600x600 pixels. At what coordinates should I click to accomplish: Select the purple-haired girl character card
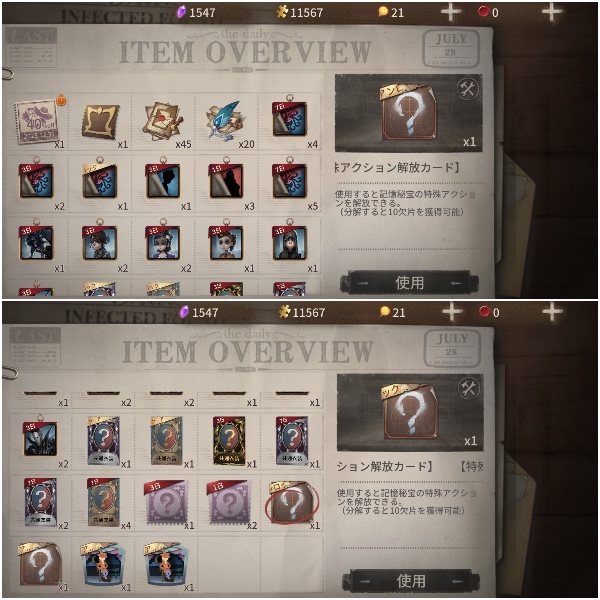coord(163,243)
